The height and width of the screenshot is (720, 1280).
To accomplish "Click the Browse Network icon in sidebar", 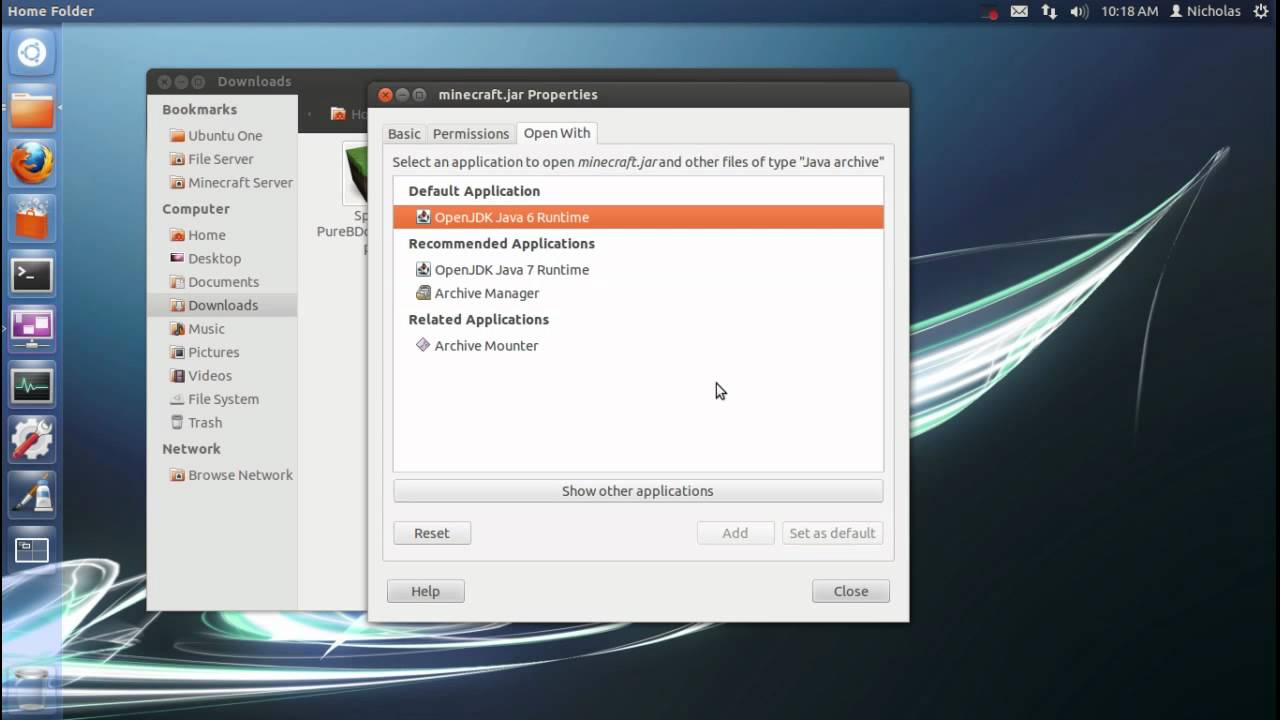I will pos(177,475).
